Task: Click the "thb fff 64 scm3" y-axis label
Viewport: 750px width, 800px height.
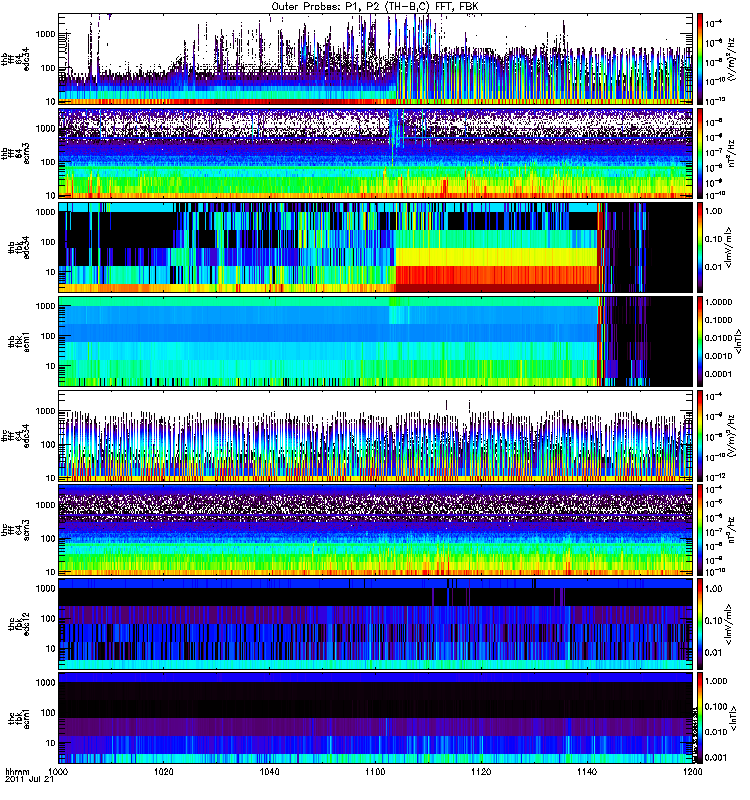Action: [16, 153]
